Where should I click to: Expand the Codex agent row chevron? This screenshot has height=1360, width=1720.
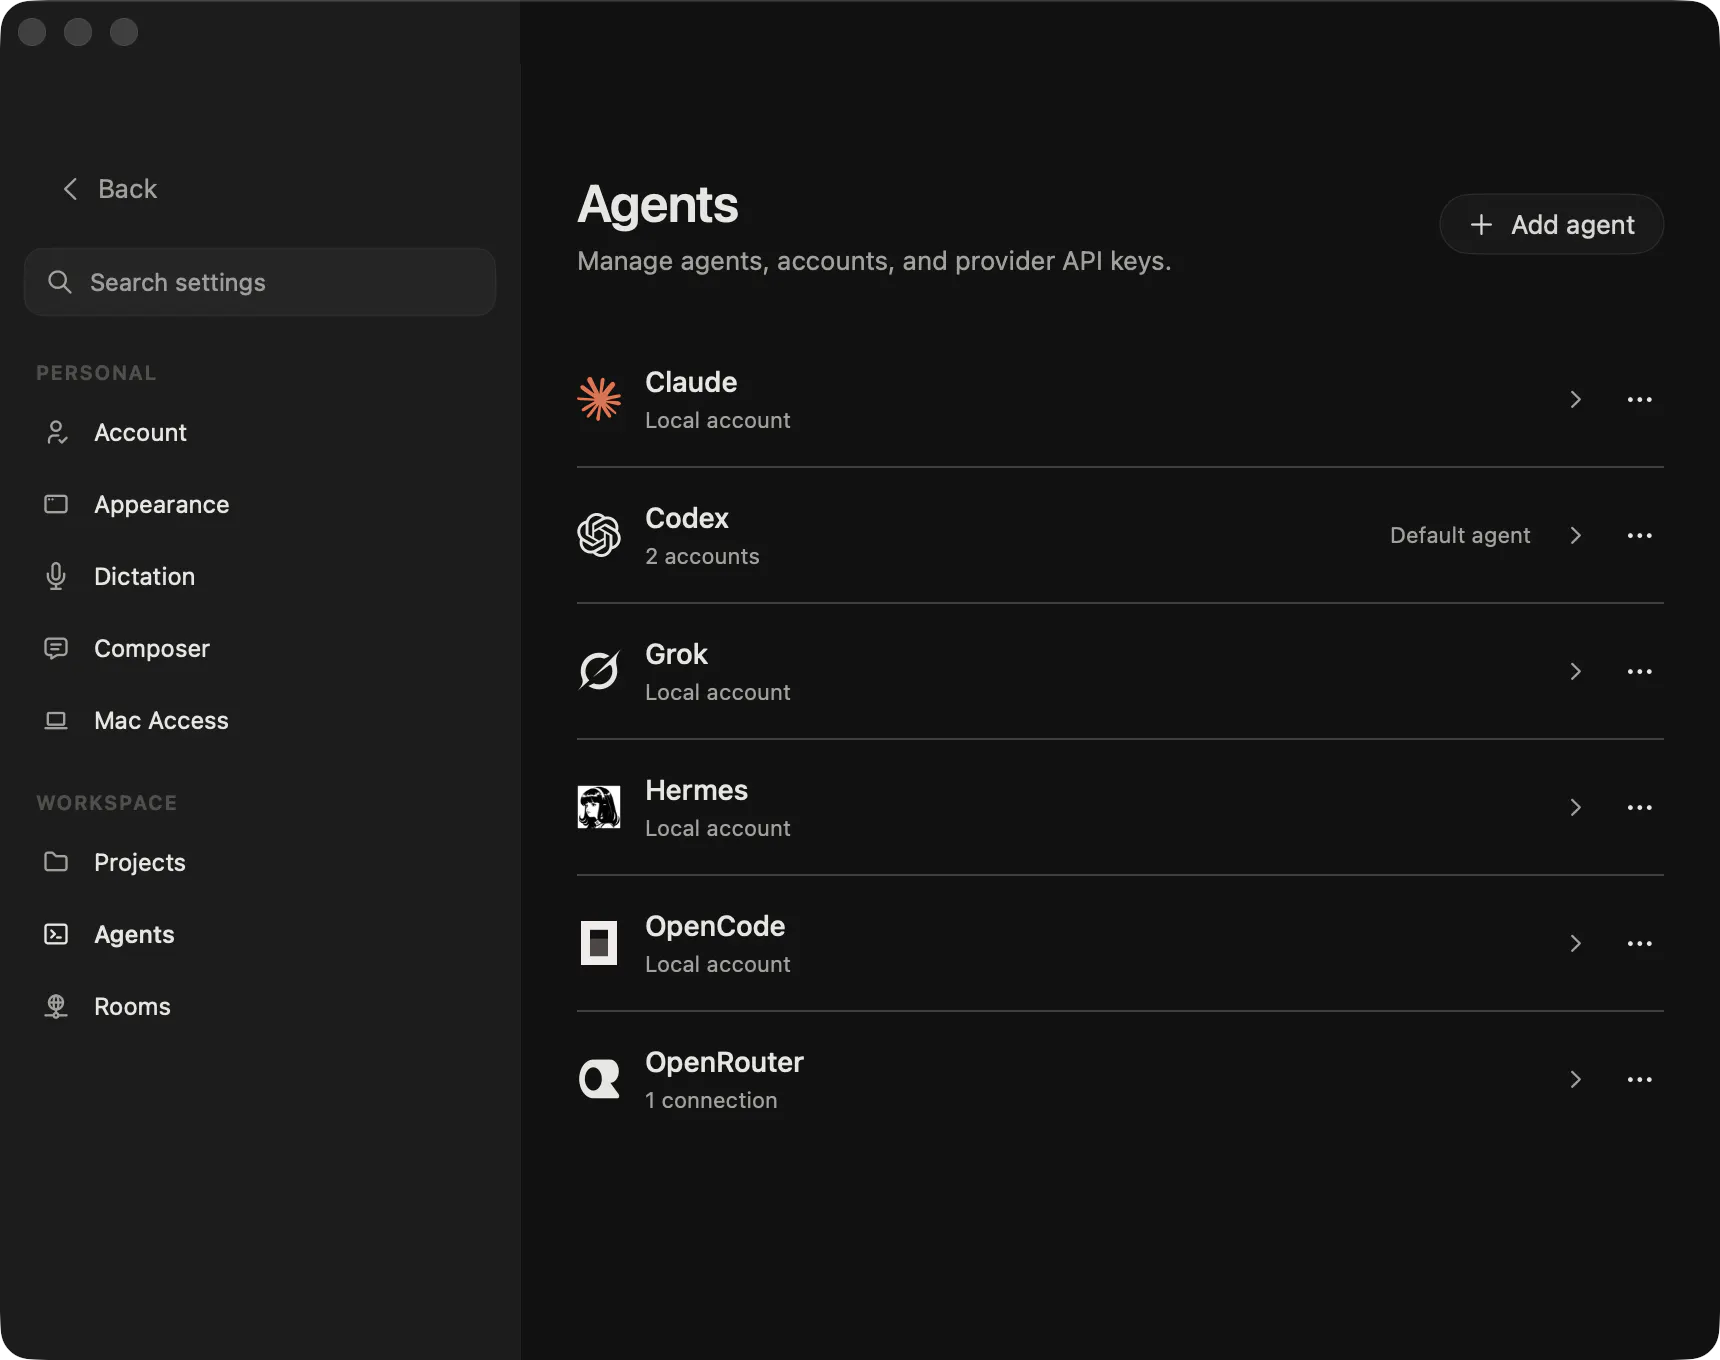[1576, 536]
